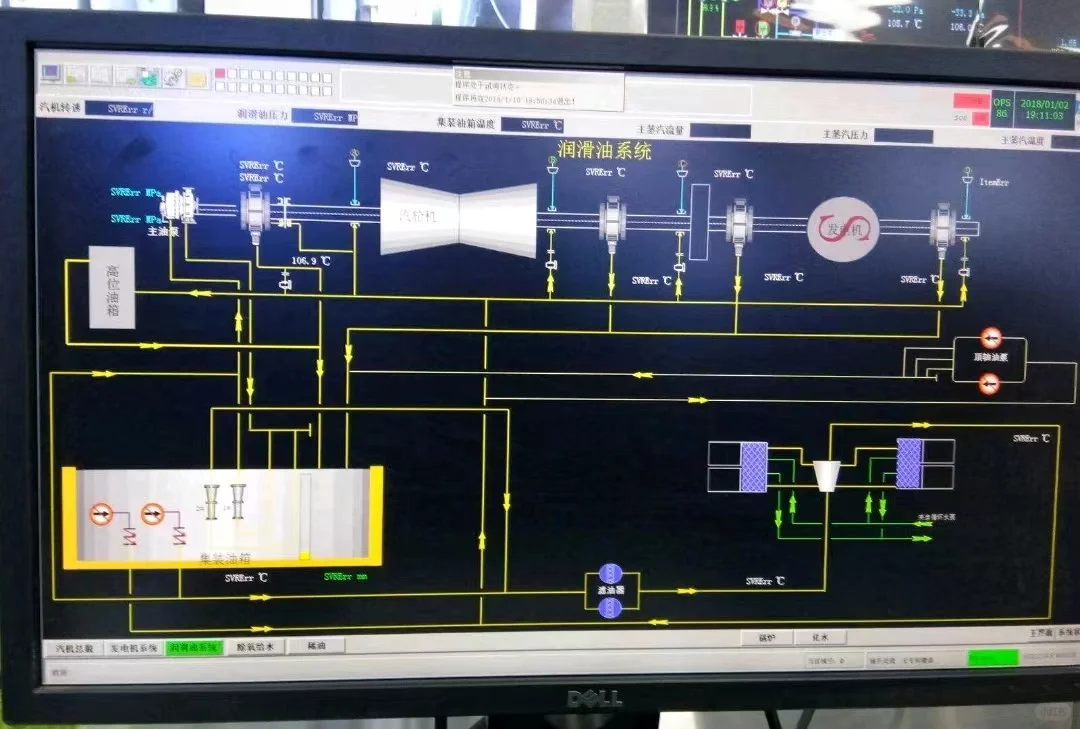The image size is (1080, 729).
Task: Click the bearing left of the generator
Action: click(739, 225)
